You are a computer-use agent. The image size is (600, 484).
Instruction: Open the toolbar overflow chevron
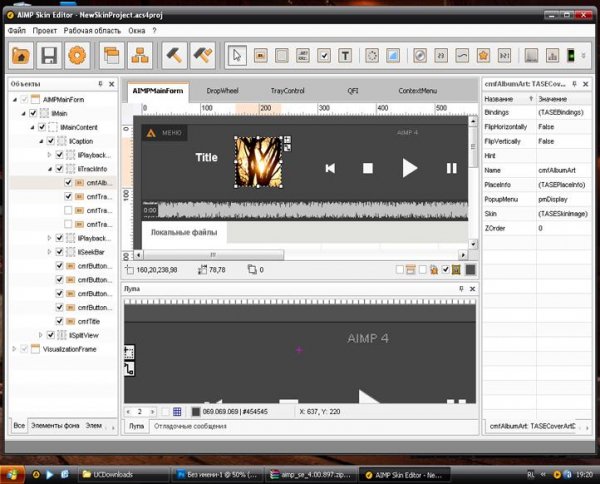click(584, 56)
